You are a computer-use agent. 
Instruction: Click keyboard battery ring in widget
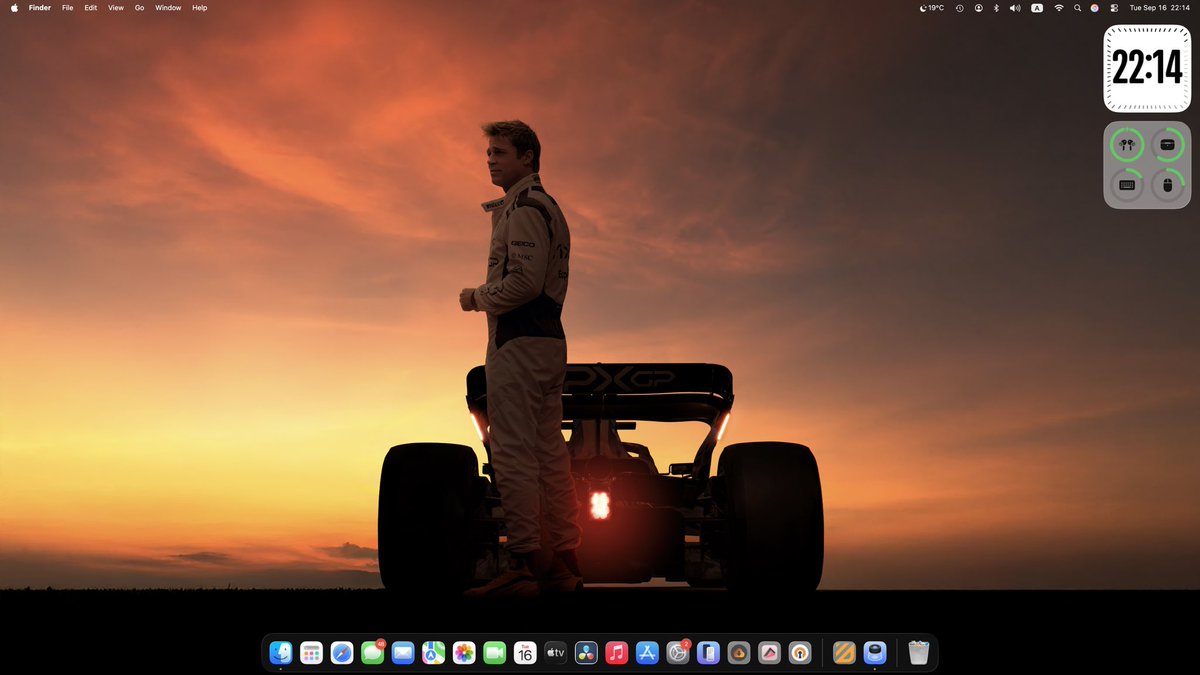pos(1127,184)
